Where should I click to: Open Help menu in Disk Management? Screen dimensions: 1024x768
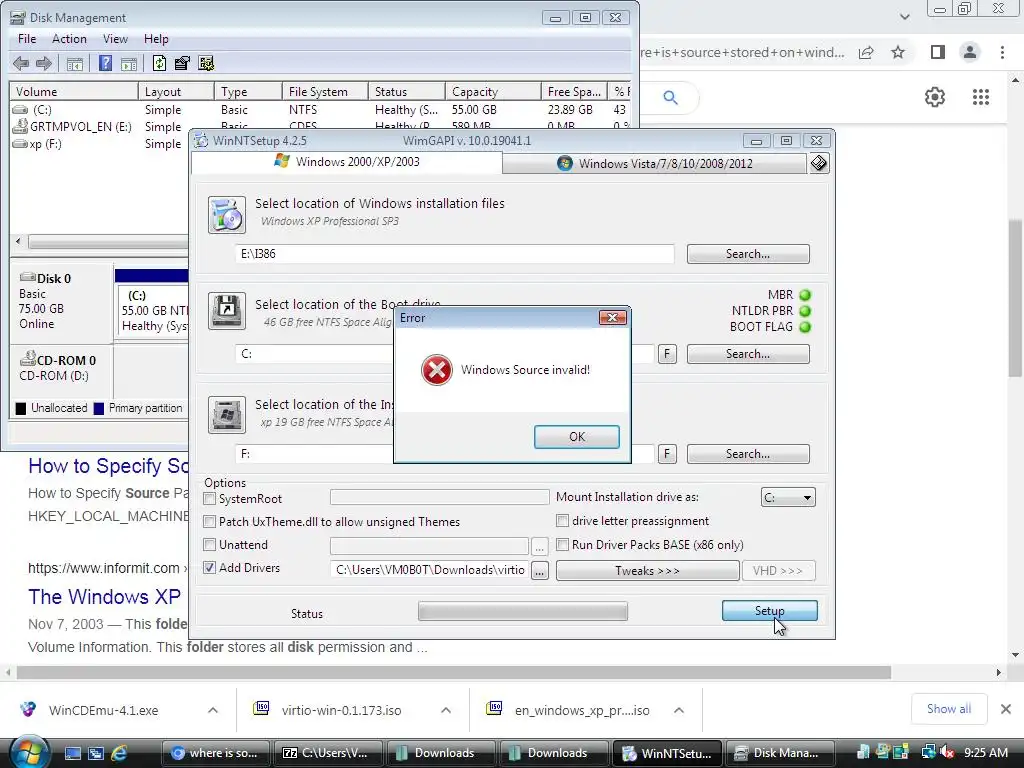click(156, 39)
